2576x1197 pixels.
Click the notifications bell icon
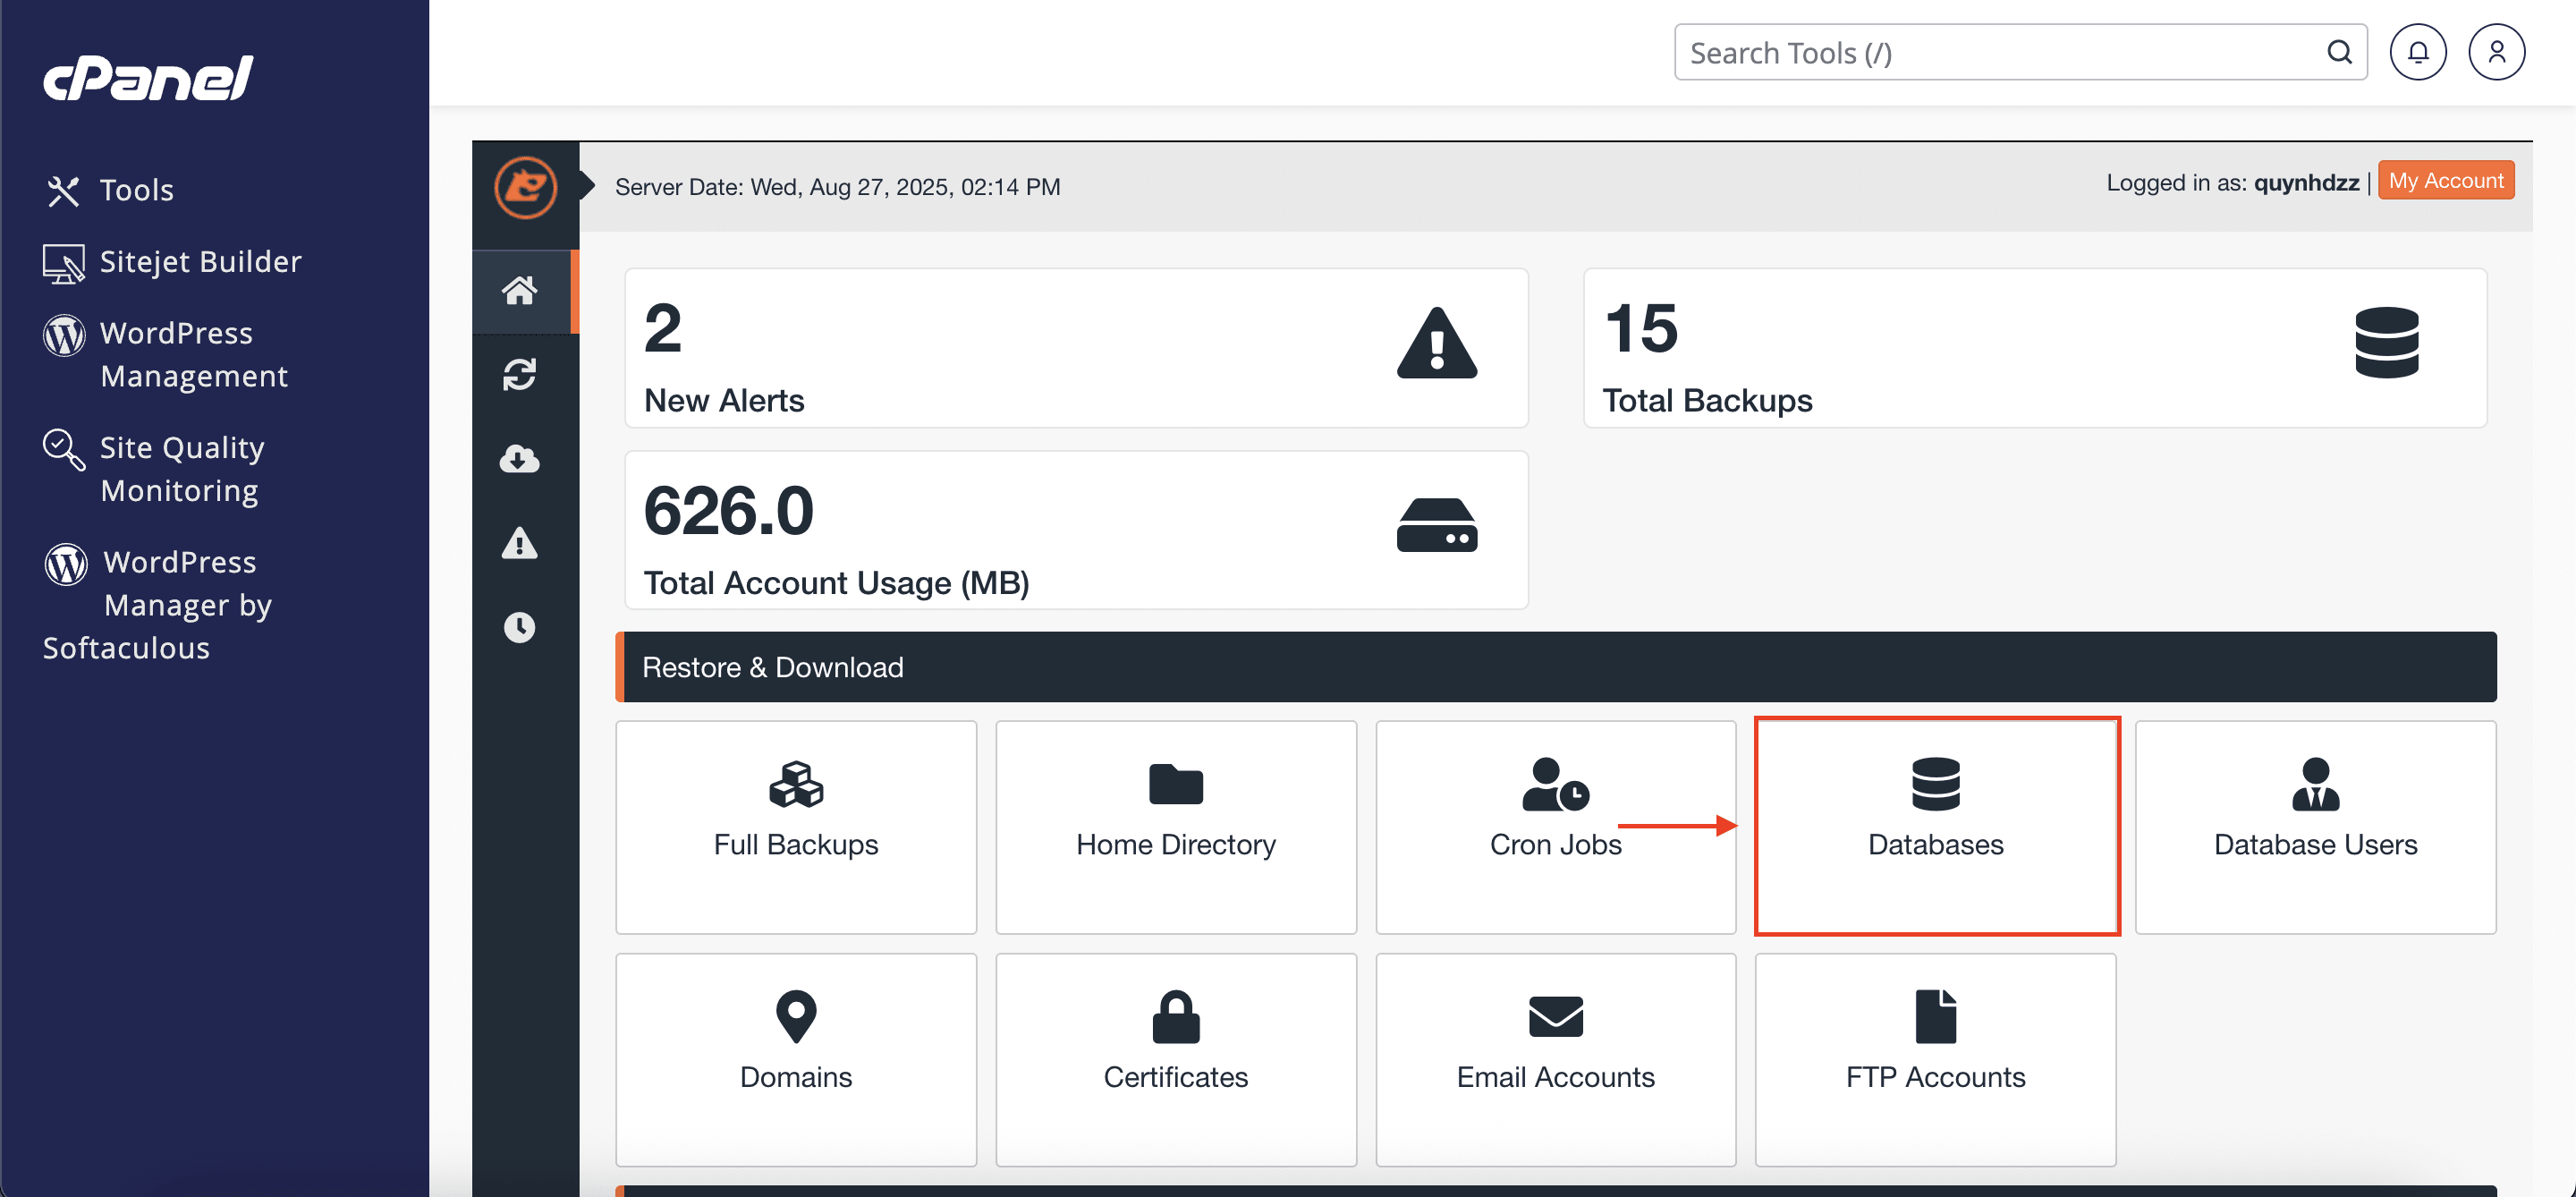(x=2417, y=52)
